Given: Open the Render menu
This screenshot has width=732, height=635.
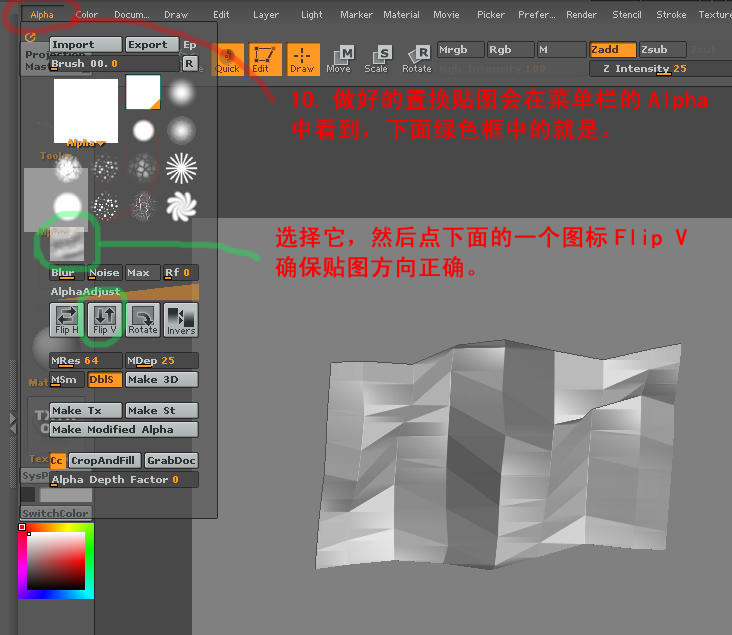Looking at the screenshot, I should 581,15.
